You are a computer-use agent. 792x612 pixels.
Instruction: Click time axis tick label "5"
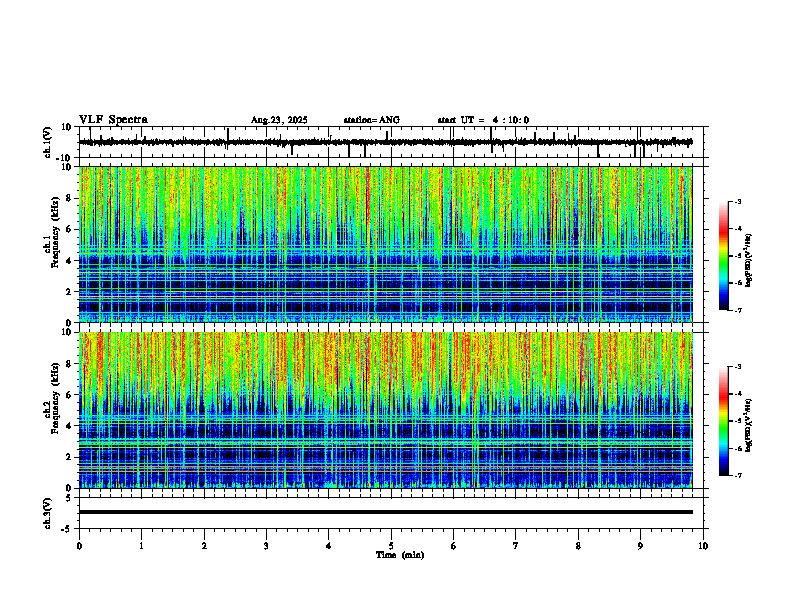[391, 546]
